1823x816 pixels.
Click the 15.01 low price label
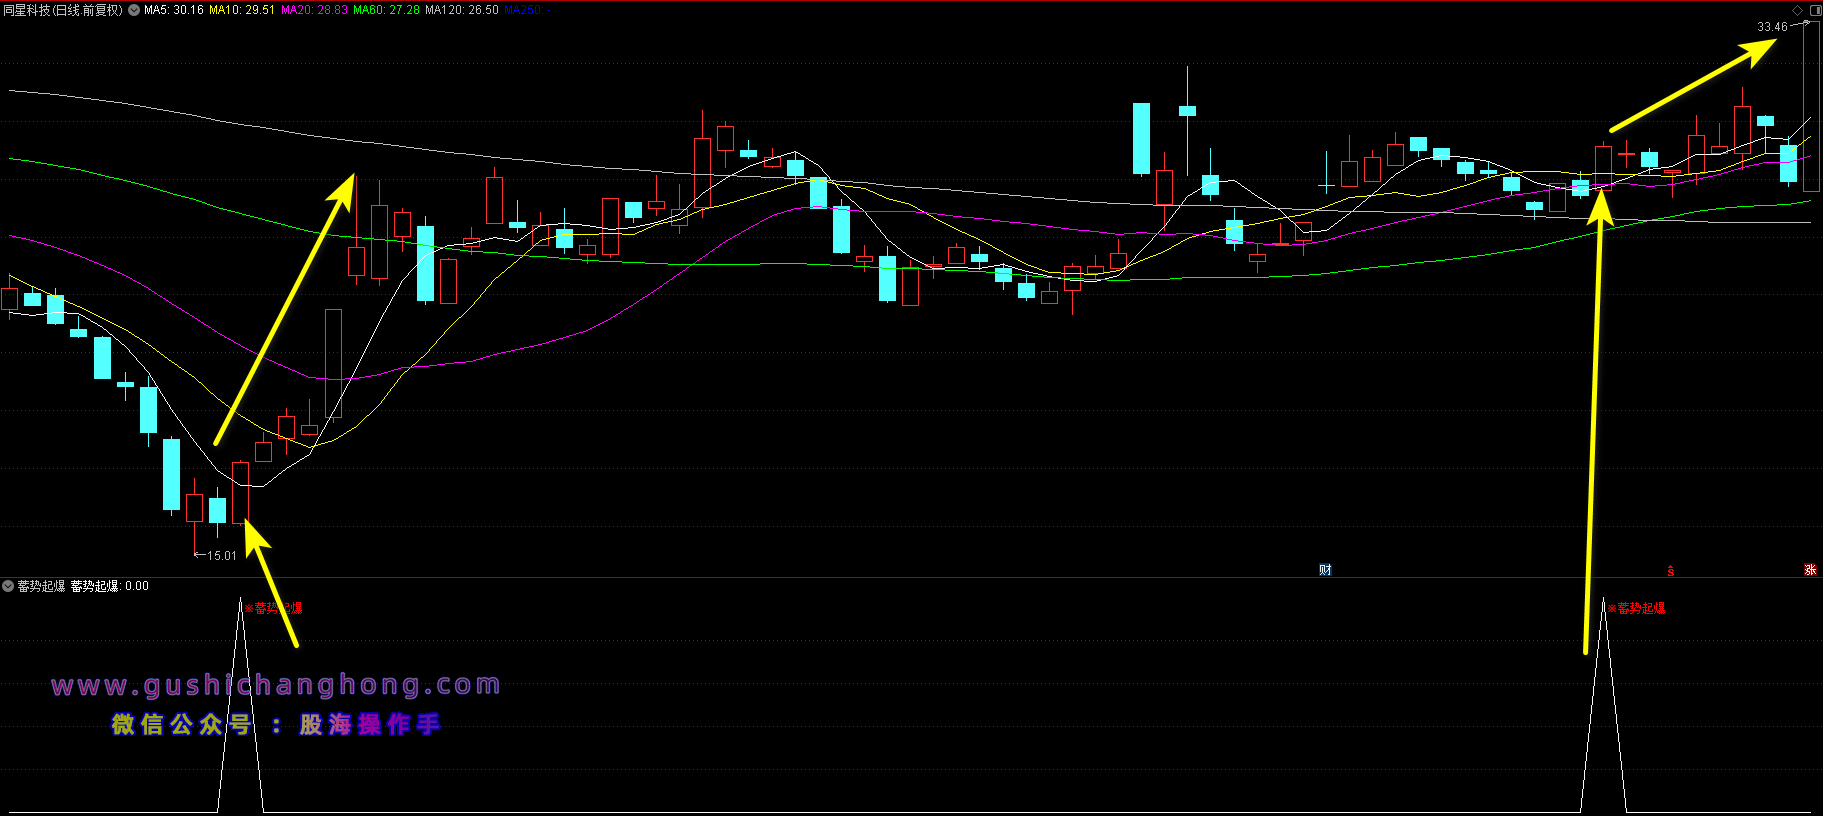pyautogui.click(x=221, y=556)
